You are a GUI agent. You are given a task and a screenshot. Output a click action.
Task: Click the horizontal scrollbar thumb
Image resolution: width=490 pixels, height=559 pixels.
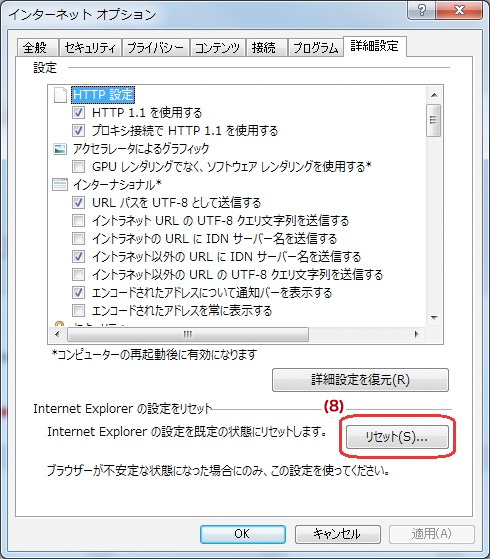(188, 334)
